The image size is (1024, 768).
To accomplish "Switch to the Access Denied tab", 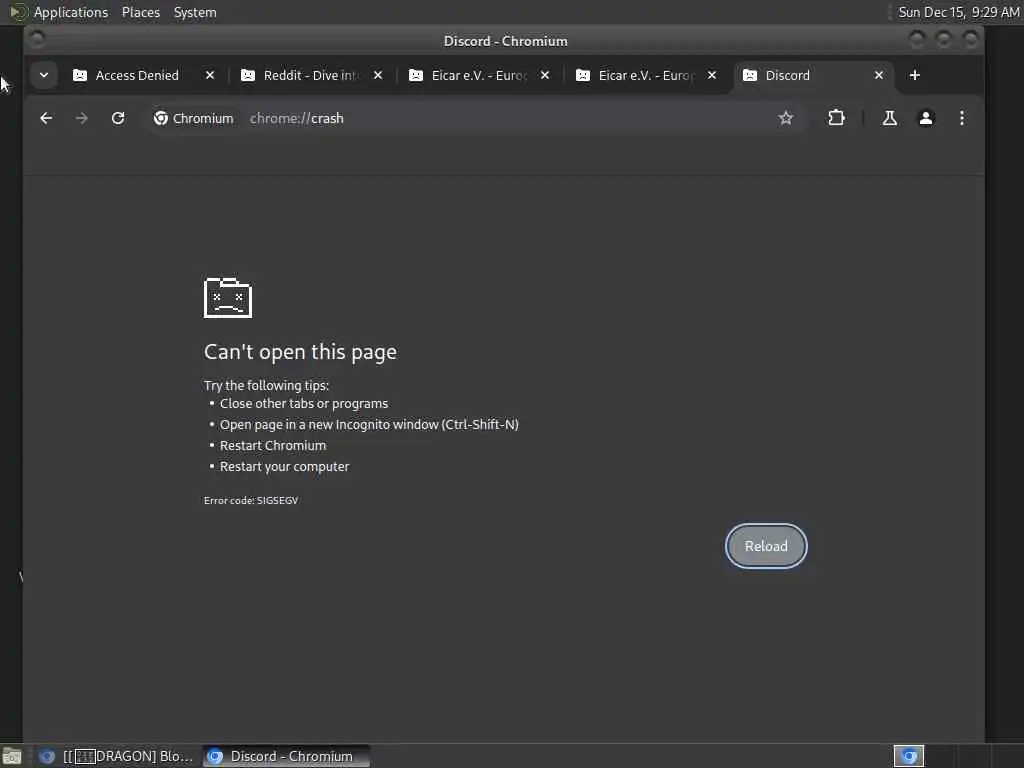I will 136,75.
